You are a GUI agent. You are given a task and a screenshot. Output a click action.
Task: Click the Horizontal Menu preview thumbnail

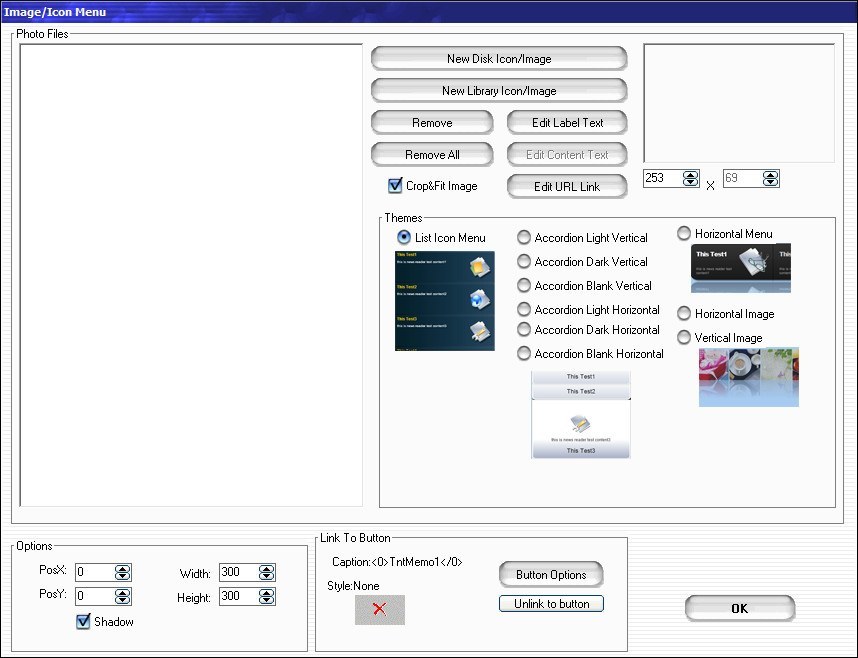tap(740, 268)
